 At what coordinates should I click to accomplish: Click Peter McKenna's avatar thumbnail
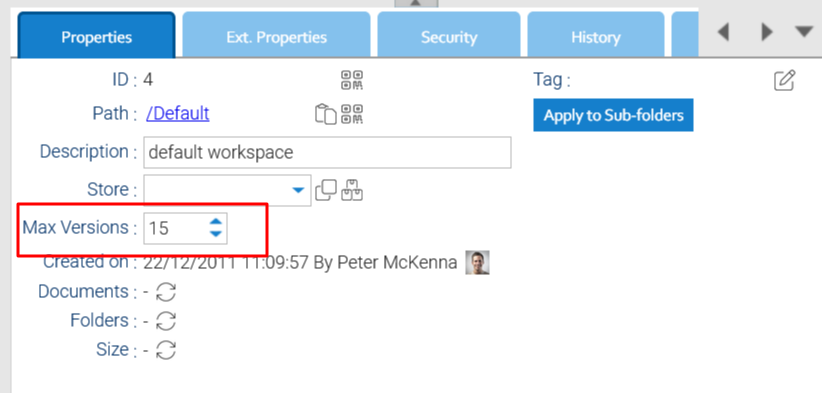pos(477,263)
